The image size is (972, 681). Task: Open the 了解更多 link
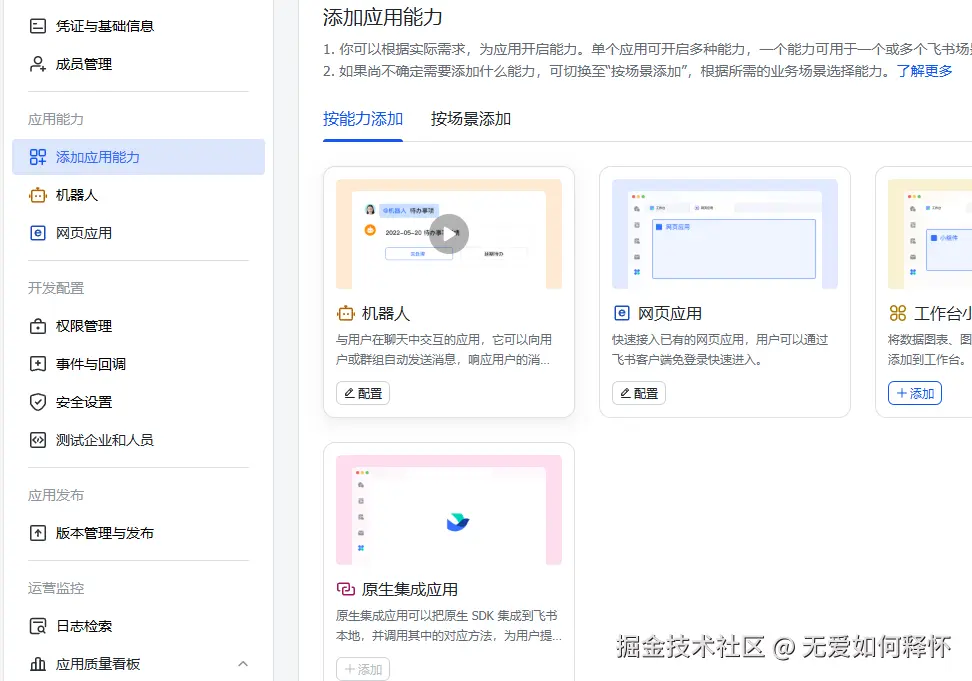click(x=924, y=71)
